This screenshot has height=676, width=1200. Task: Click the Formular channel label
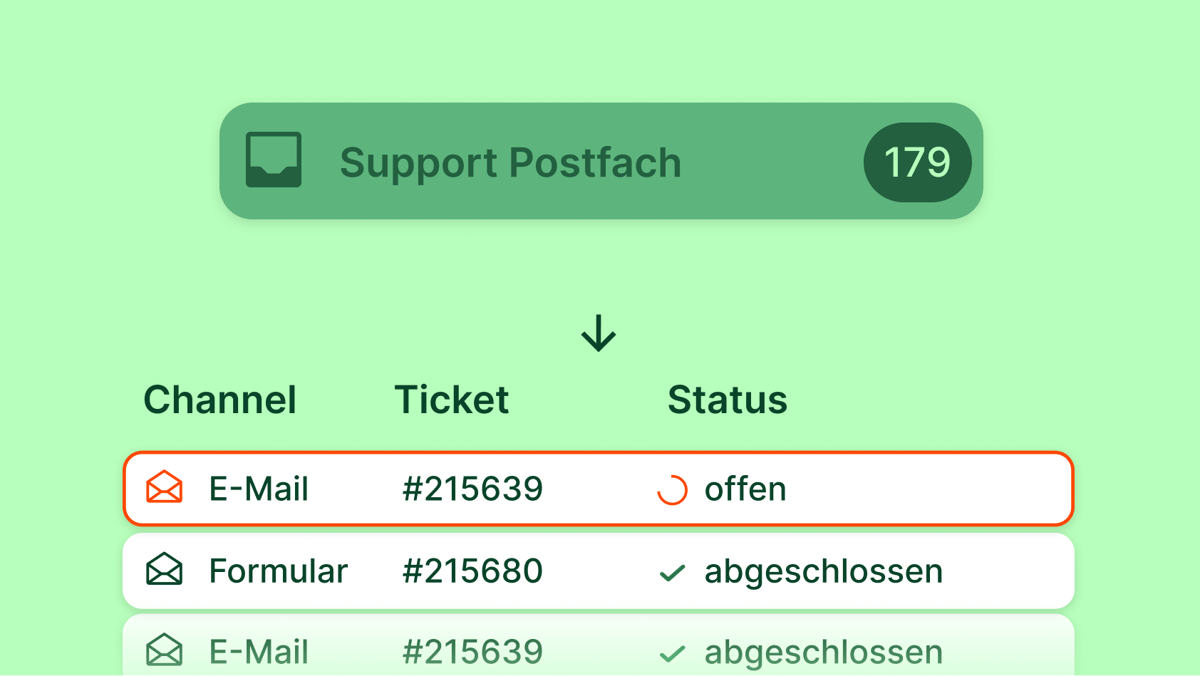pos(278,571)
